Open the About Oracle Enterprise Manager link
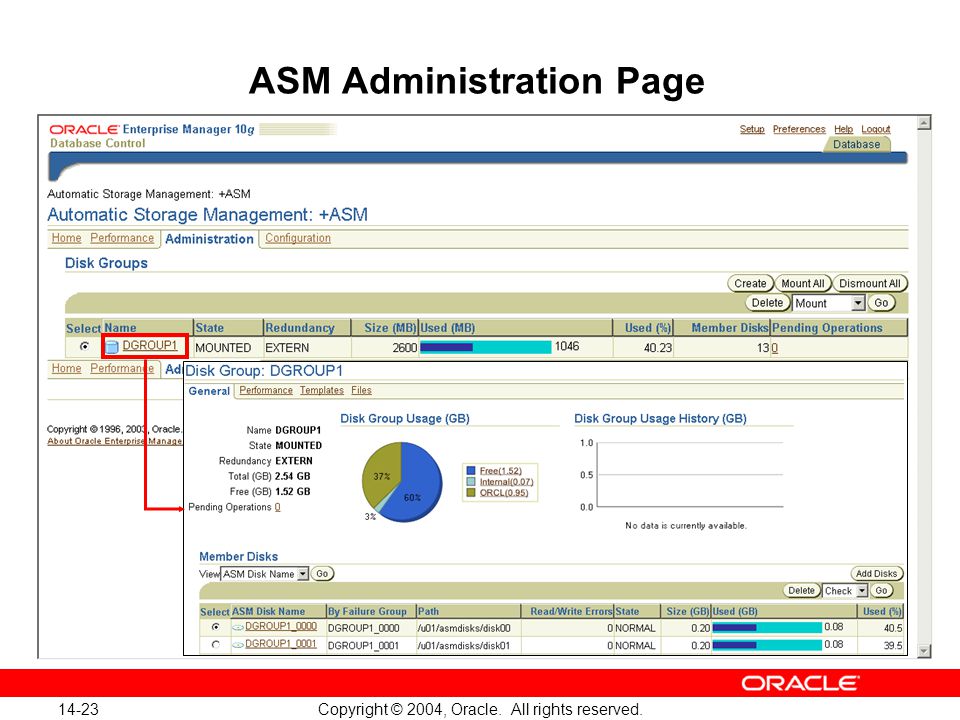 (114, 441)
